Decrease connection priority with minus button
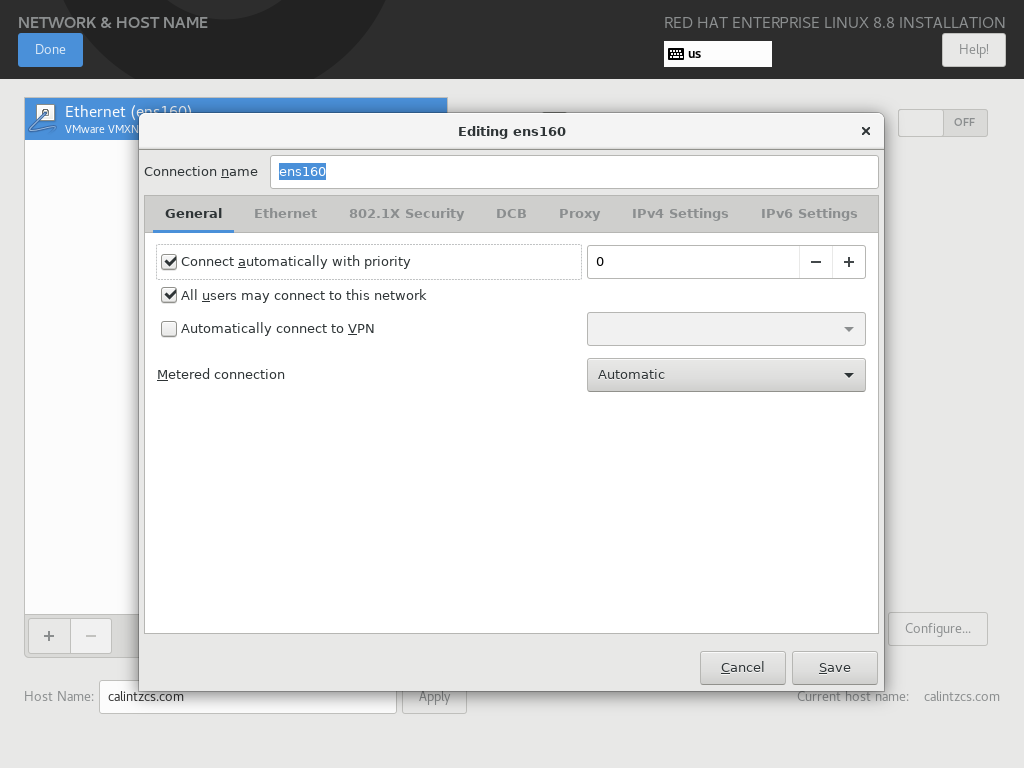 [816, 262]
